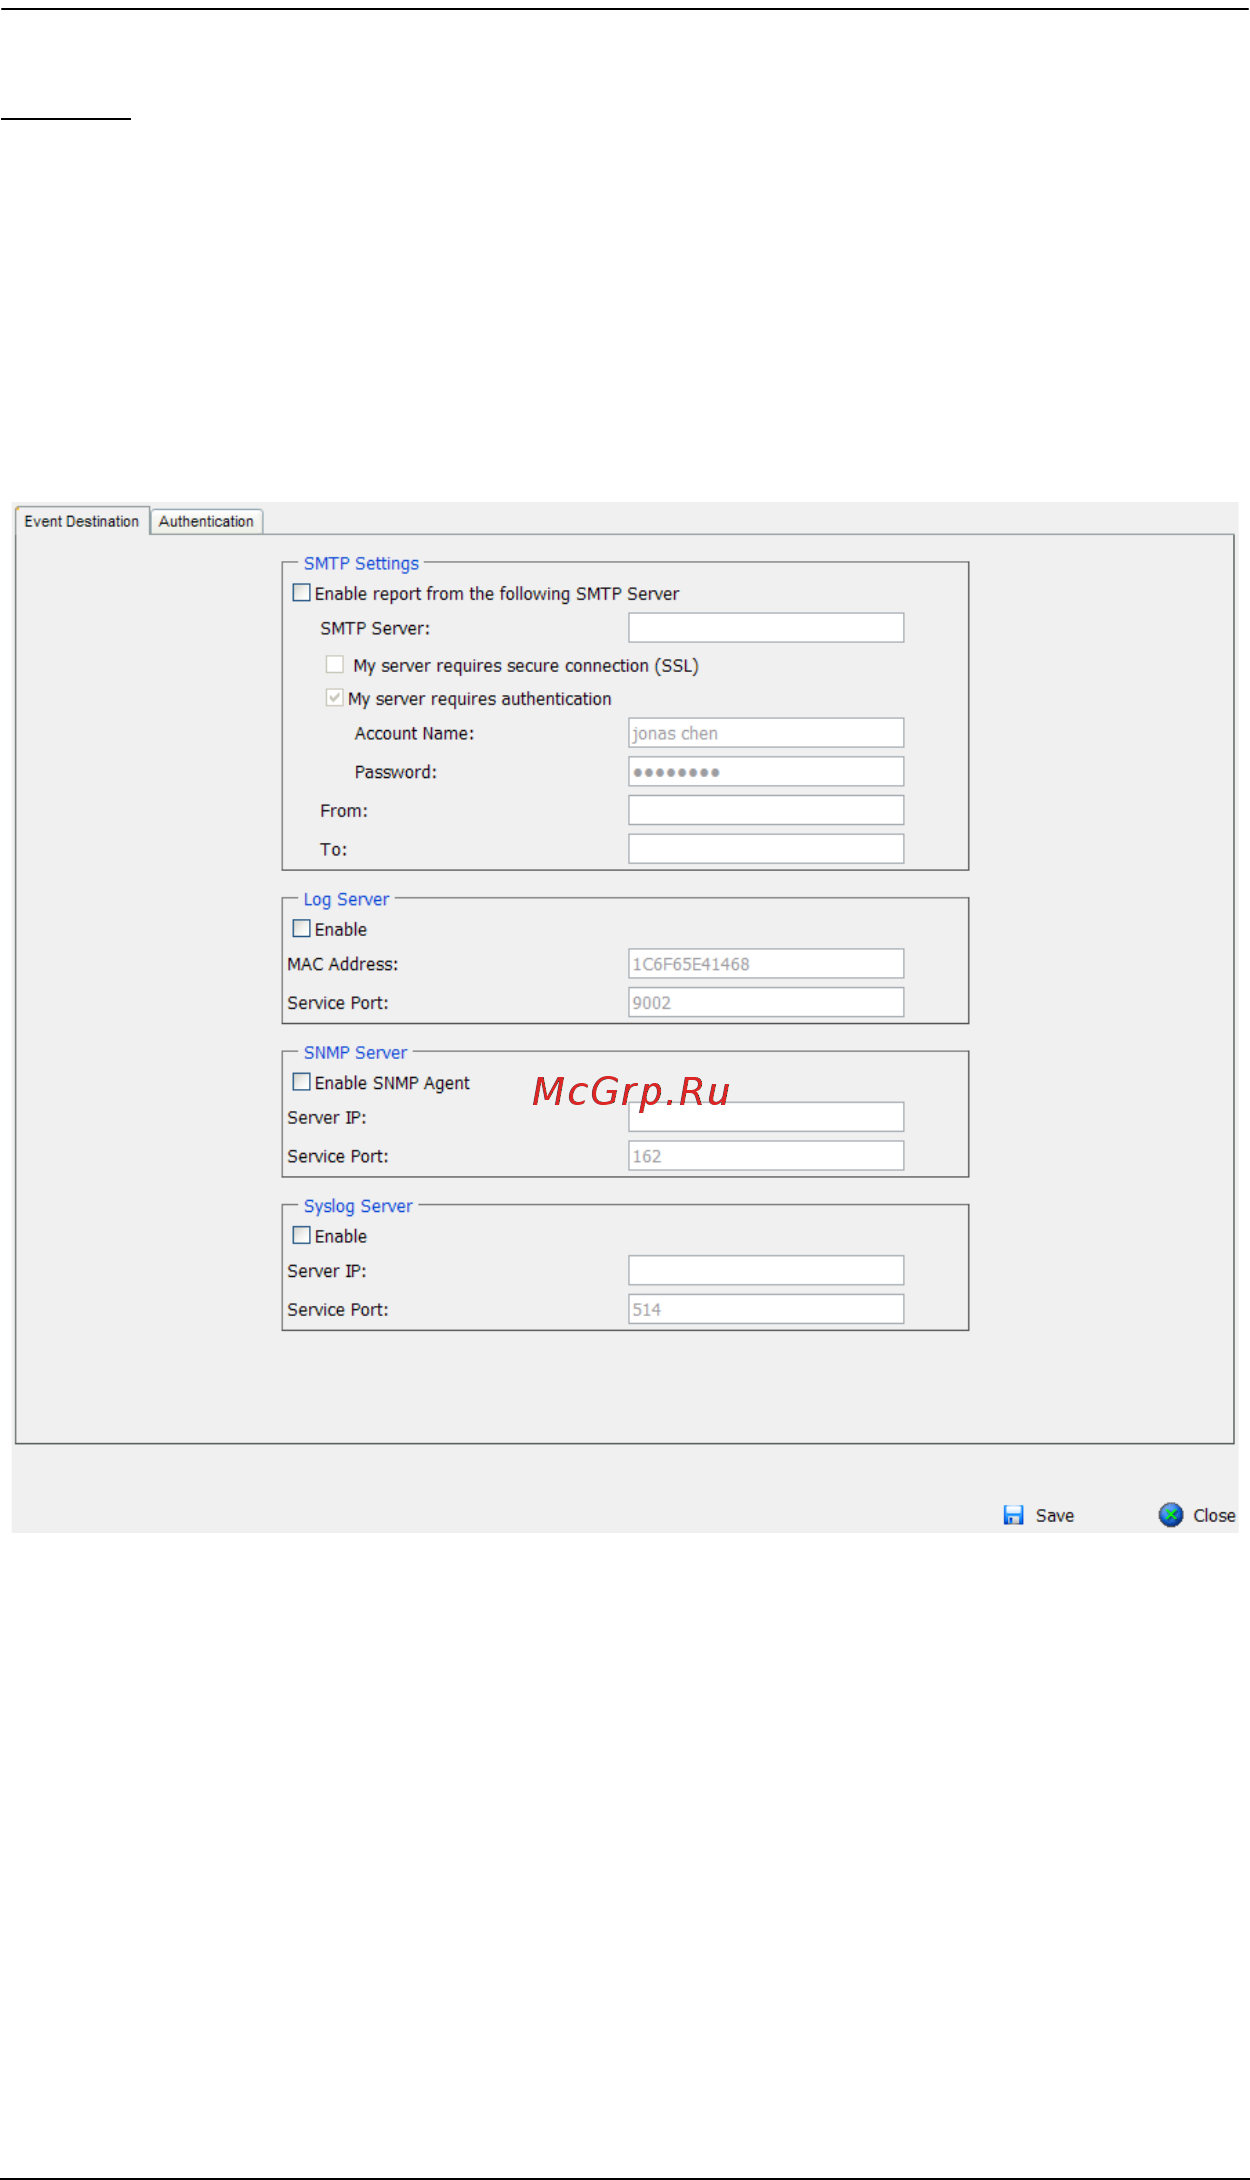
Task: Check Enable SNMP Agent
Action: click(x=301, y=1082)
